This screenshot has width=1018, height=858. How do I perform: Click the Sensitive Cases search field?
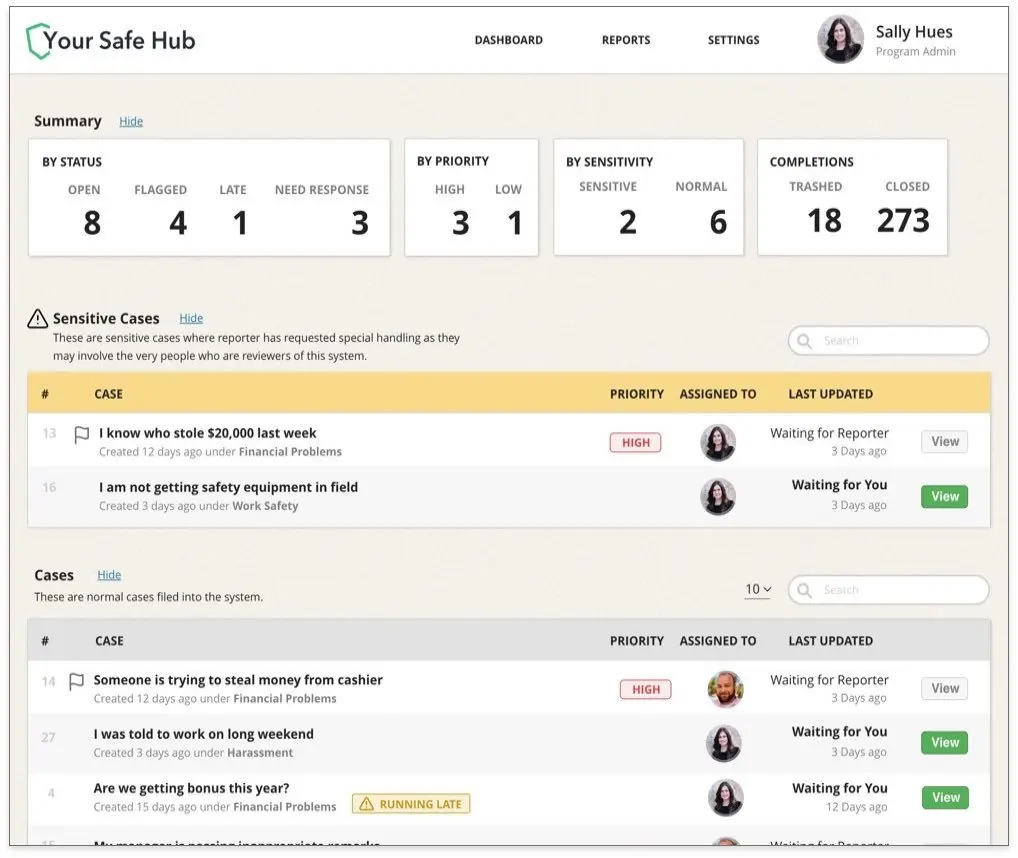tap(900, 341)
